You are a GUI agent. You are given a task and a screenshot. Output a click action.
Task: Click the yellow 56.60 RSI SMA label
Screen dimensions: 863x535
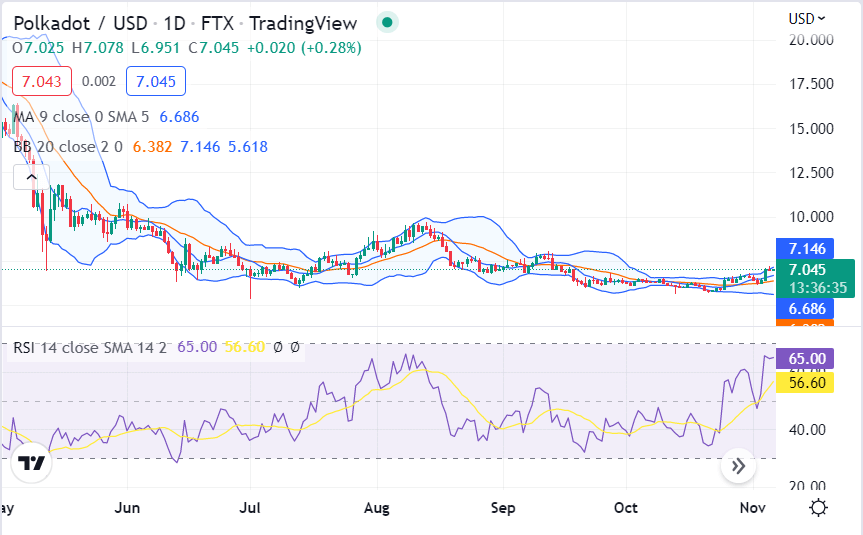tap(805, 383)
